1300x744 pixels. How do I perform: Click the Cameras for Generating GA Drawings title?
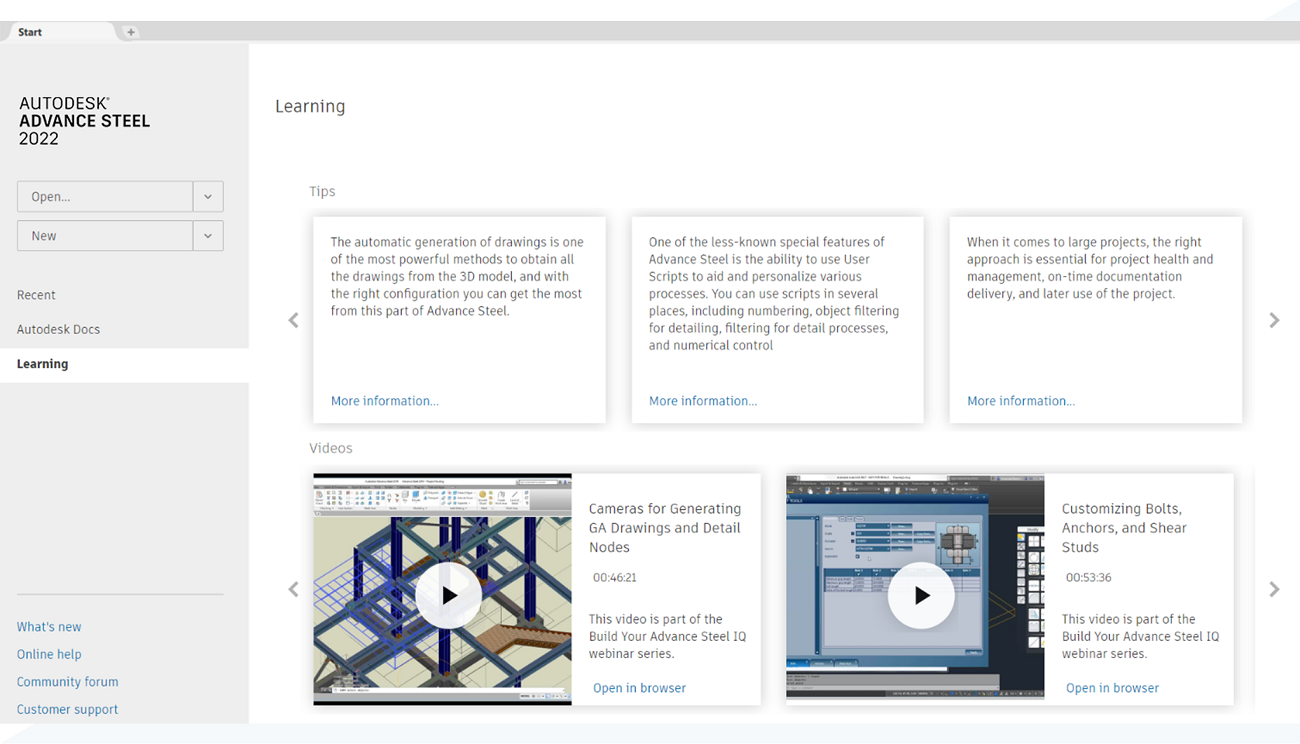click(x=665, y=528)
